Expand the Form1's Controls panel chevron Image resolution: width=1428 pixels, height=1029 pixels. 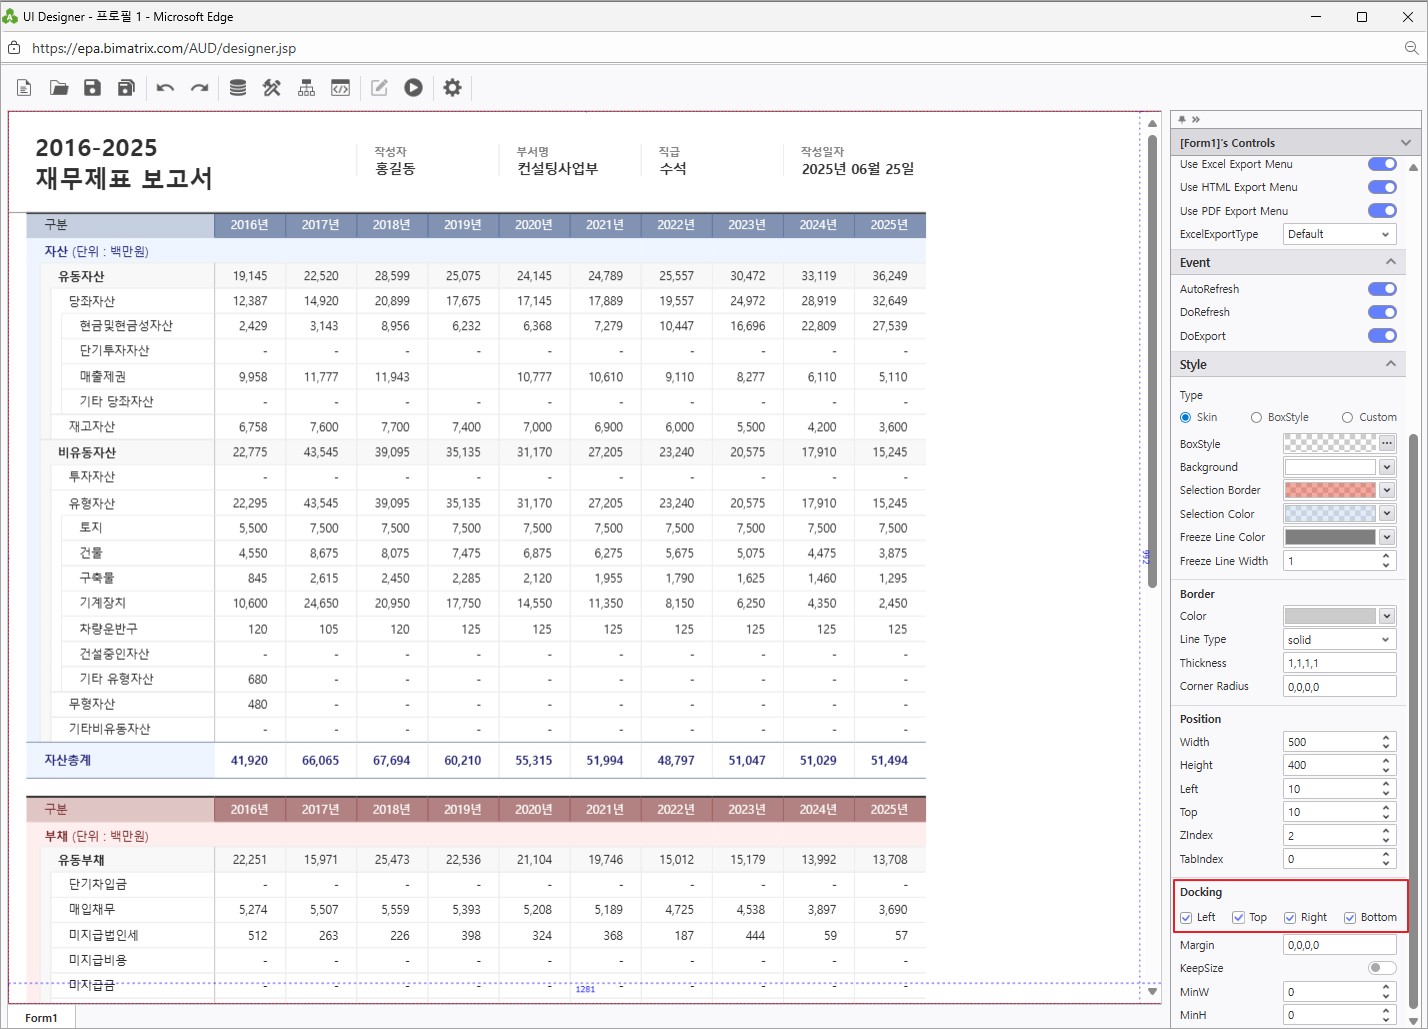tap(1406, 143)
